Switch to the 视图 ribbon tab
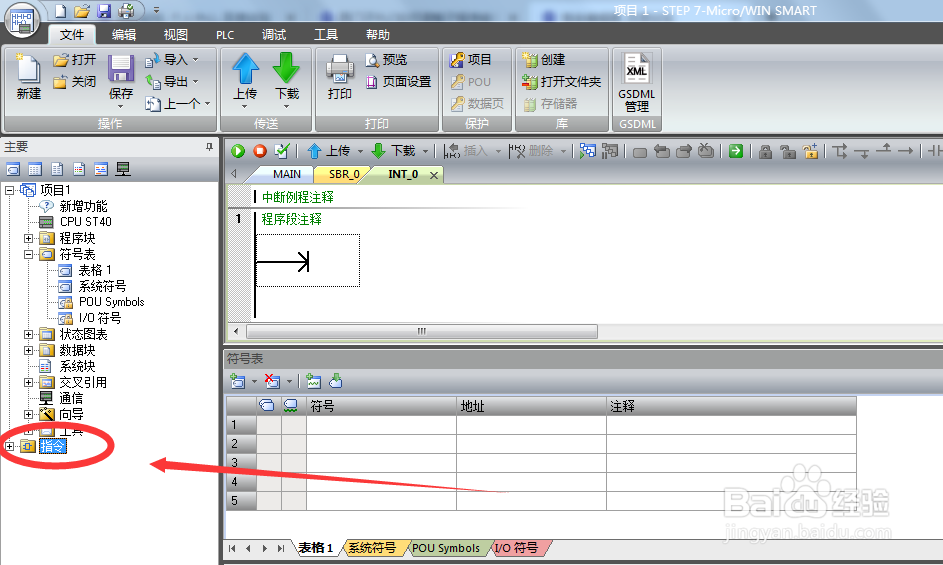Image resolution: width=943 pixels, height=565 pixels. tap(176, 35)
